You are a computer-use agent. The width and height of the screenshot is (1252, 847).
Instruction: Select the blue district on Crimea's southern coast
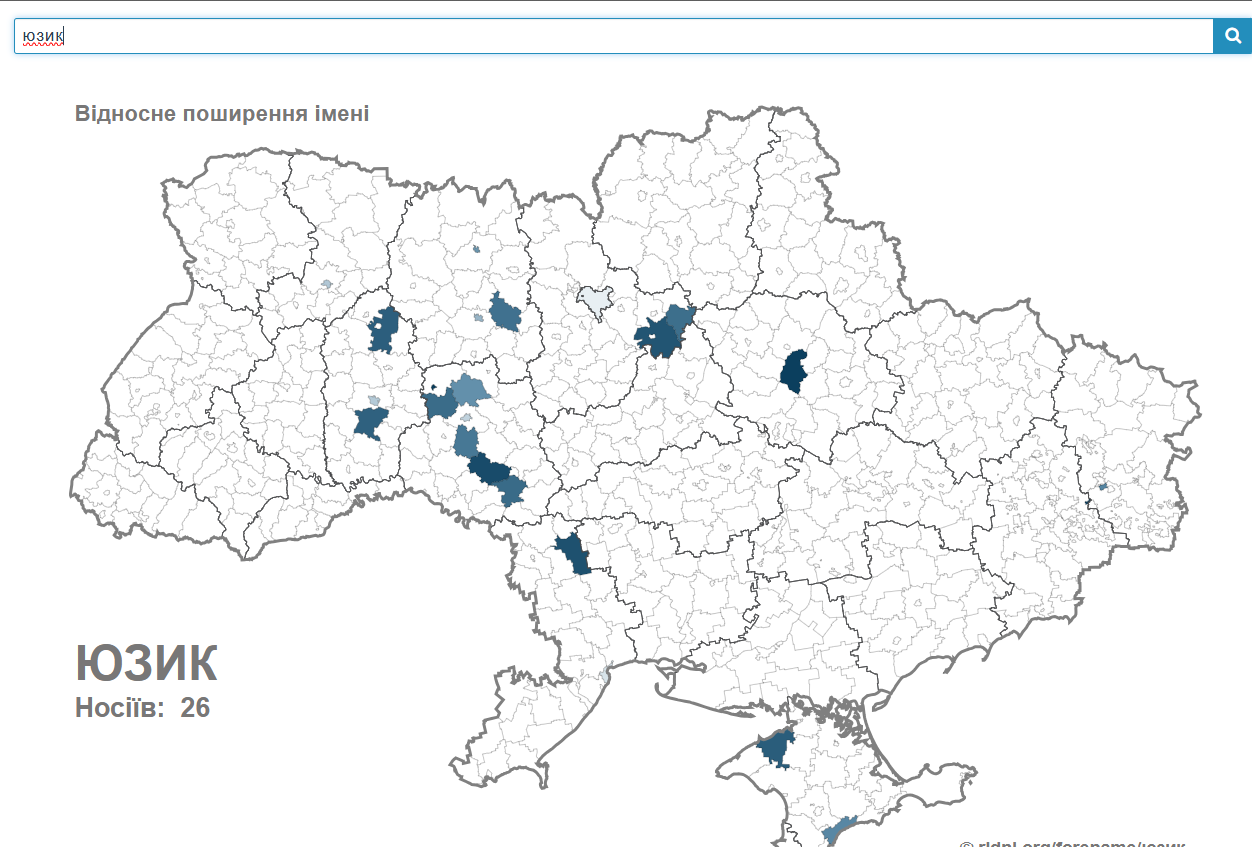point(837,829)
